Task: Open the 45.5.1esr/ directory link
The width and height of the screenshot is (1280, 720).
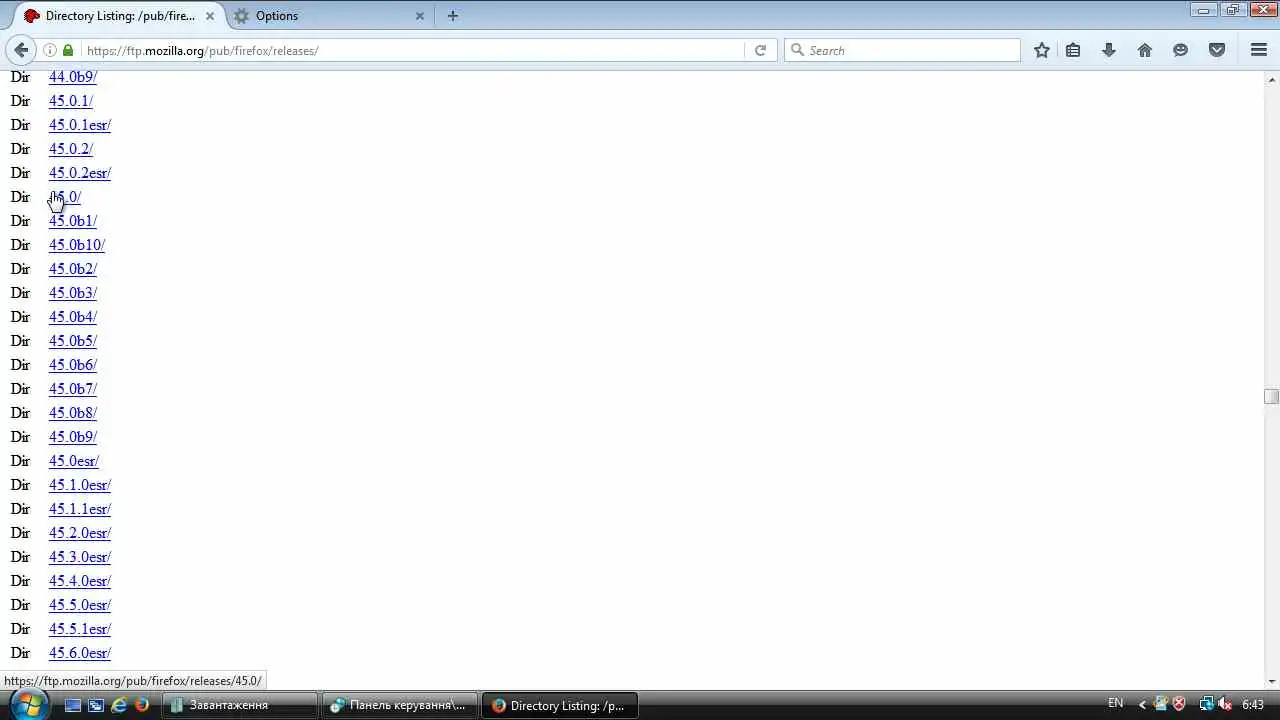Action: (80, 629)
